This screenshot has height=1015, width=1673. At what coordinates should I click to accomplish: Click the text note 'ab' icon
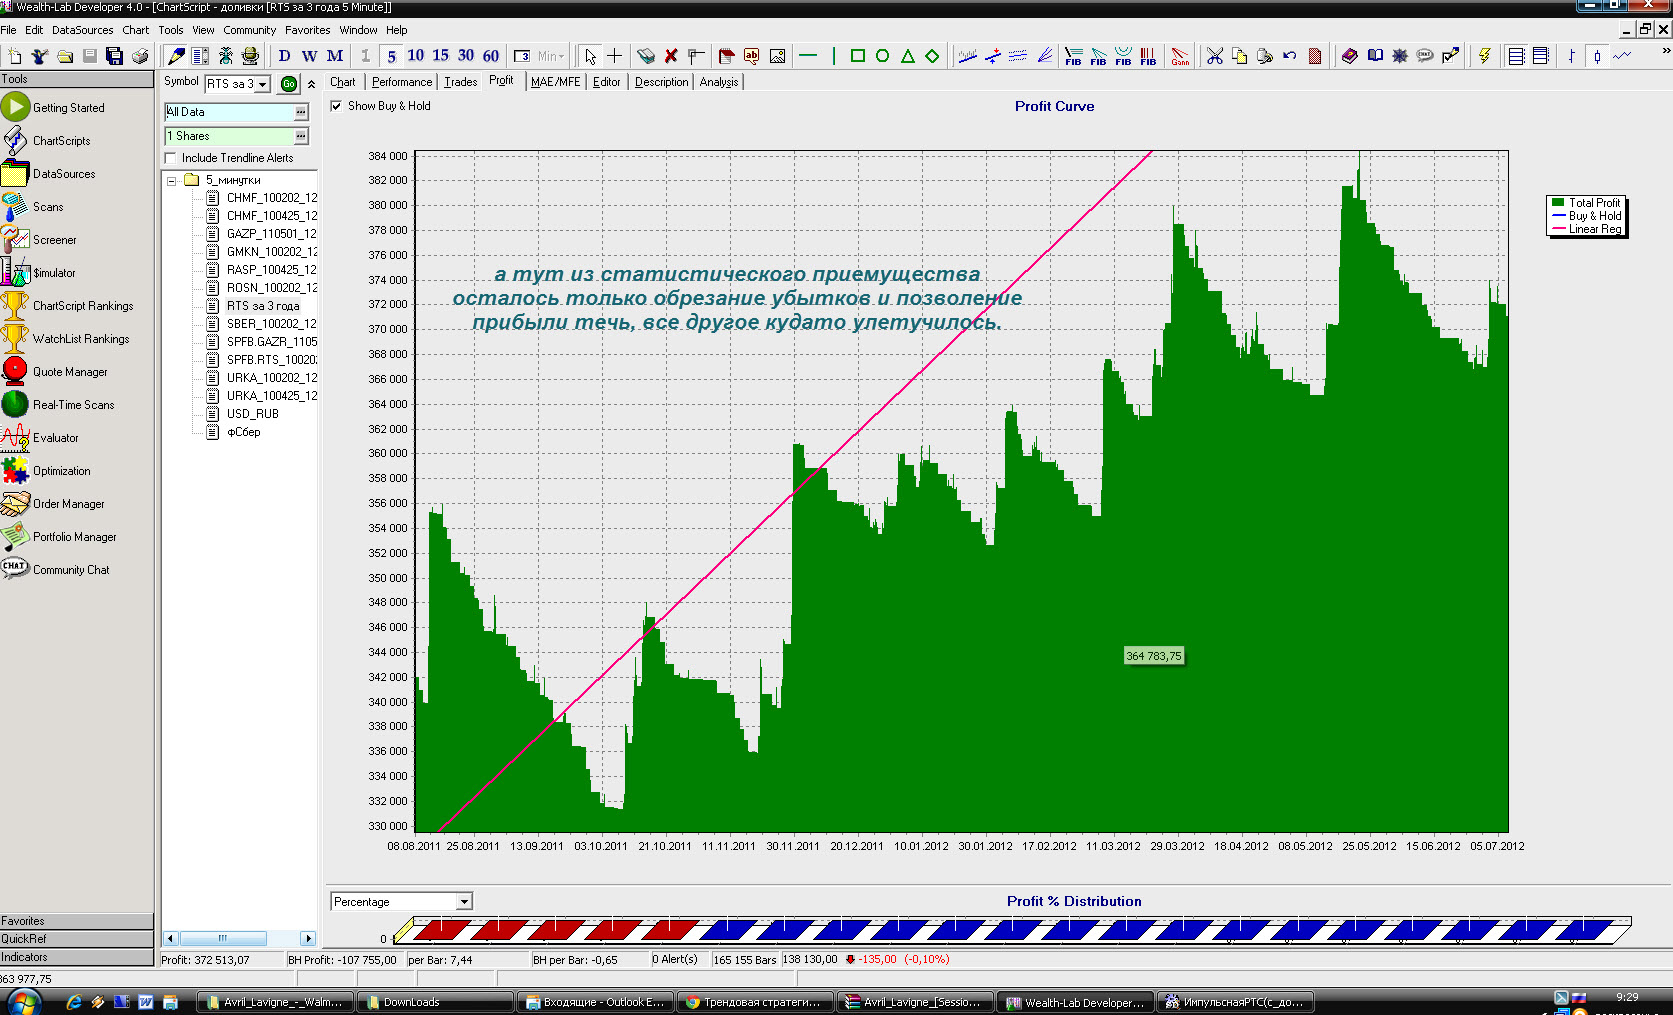coord(751,56)
